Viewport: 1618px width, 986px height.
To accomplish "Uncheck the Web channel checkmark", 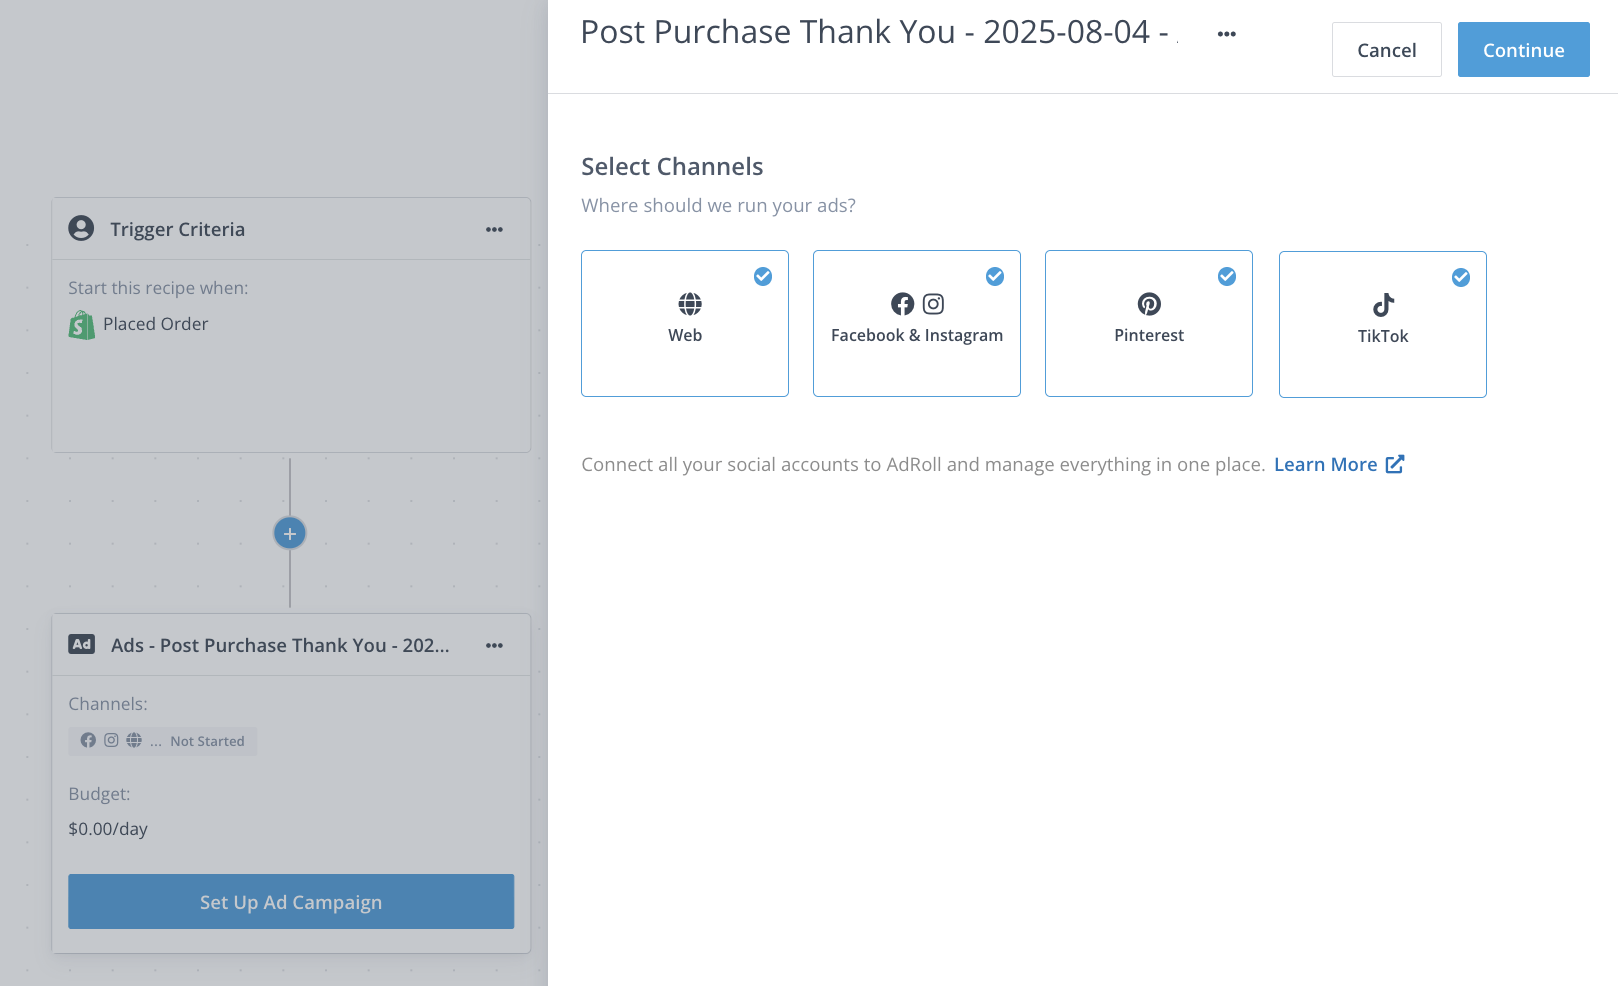I will click(x=763, y=277).
